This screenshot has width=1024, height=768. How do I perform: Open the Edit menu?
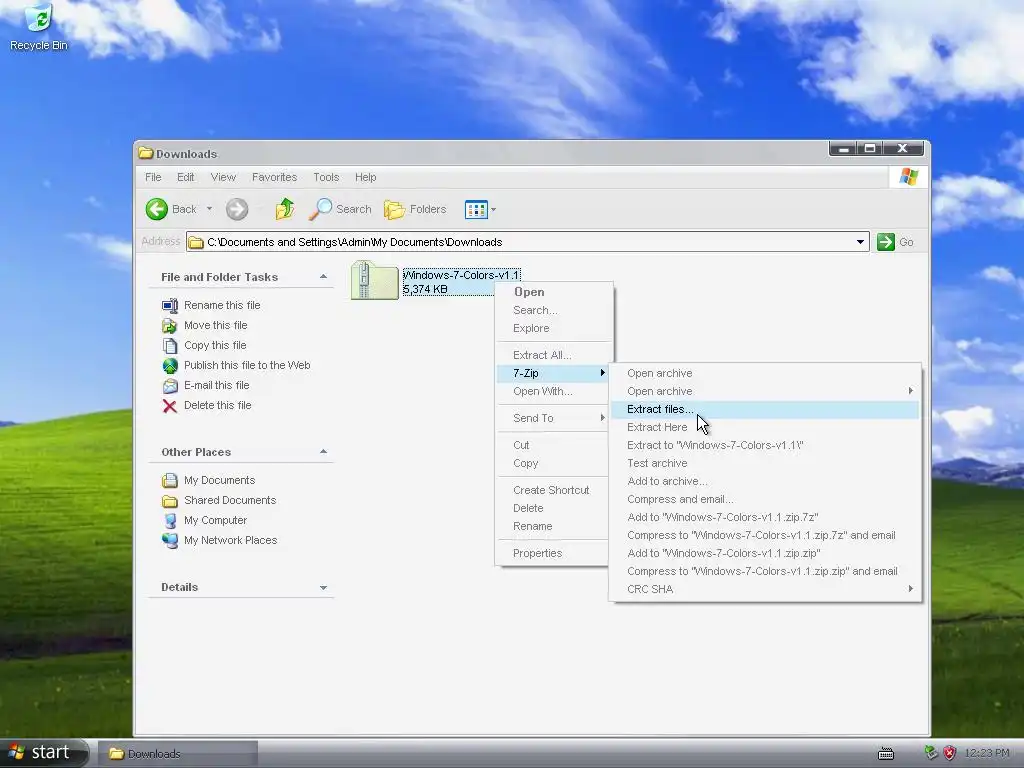pyautogui.click(x=185, y=177)
